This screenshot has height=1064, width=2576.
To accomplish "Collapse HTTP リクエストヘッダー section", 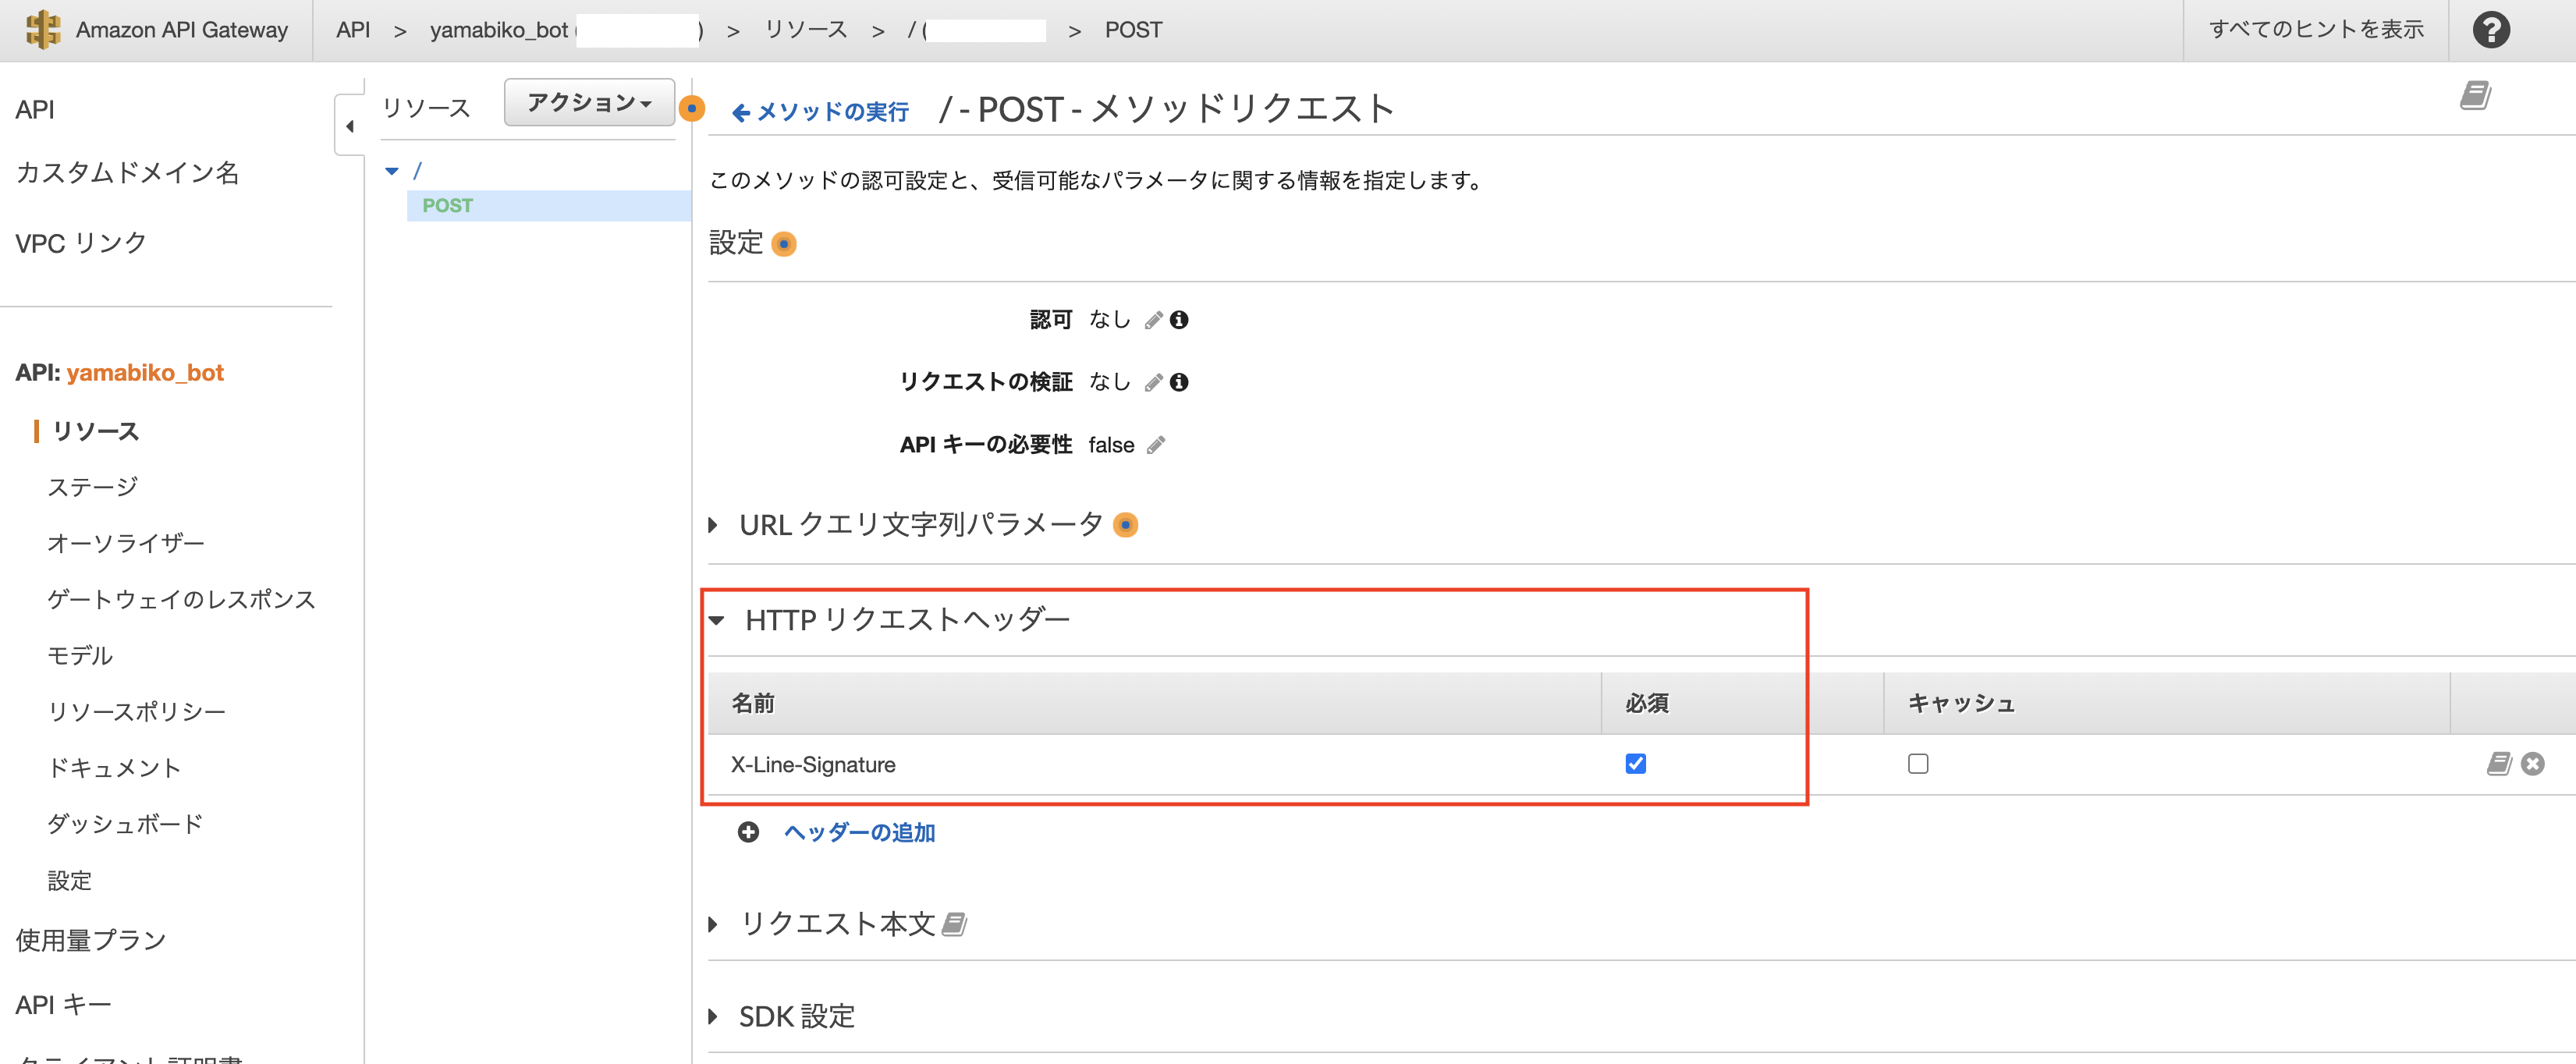I will 716,621.
